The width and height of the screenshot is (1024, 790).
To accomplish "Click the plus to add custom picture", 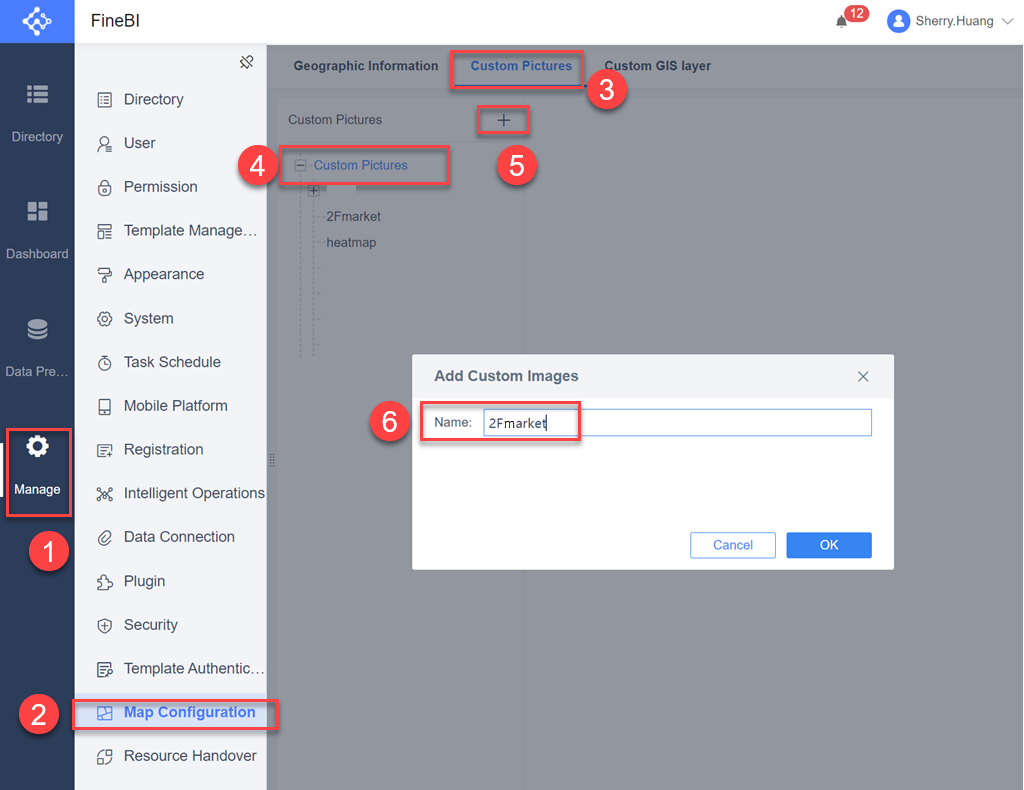I will tap(504, 120).
